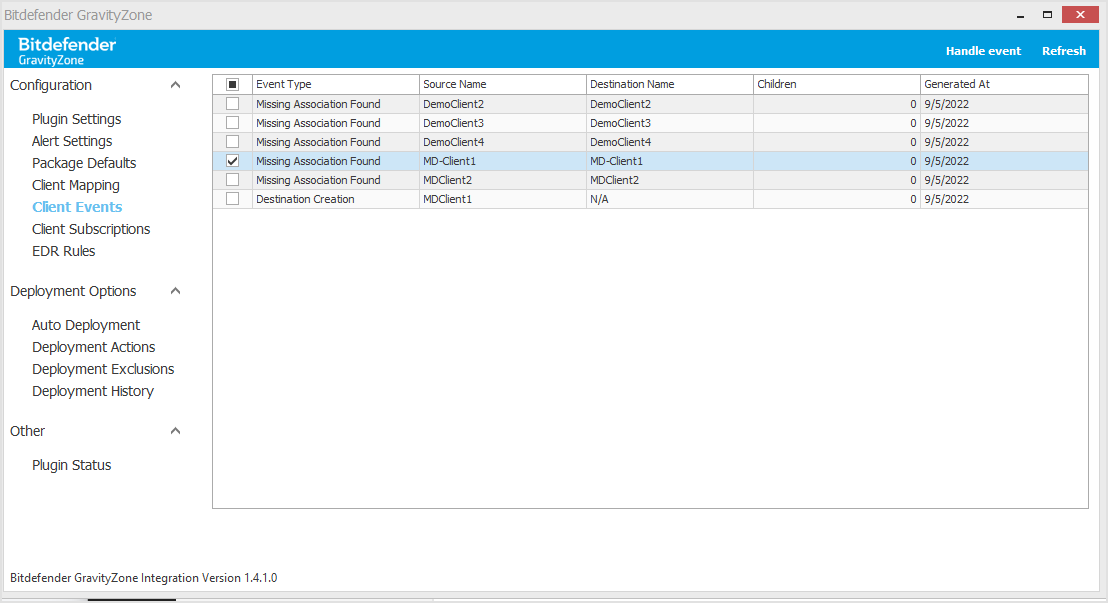Uncheck the MD-Client1 event checkbox

pyautogui.click(x=232, y=160)
